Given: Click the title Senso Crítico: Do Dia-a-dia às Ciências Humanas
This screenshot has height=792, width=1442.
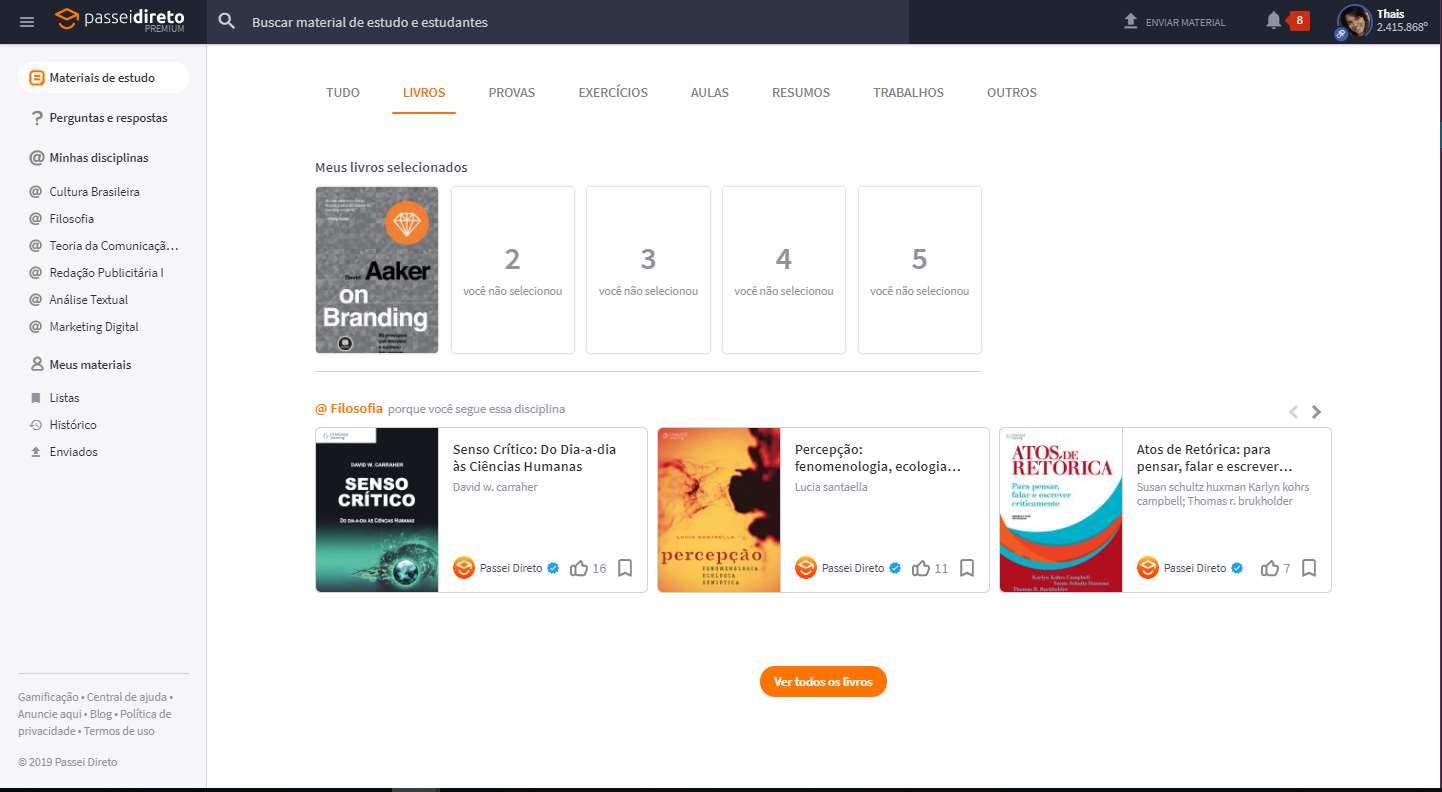Looking at the screenshot, I should point(535,458).
